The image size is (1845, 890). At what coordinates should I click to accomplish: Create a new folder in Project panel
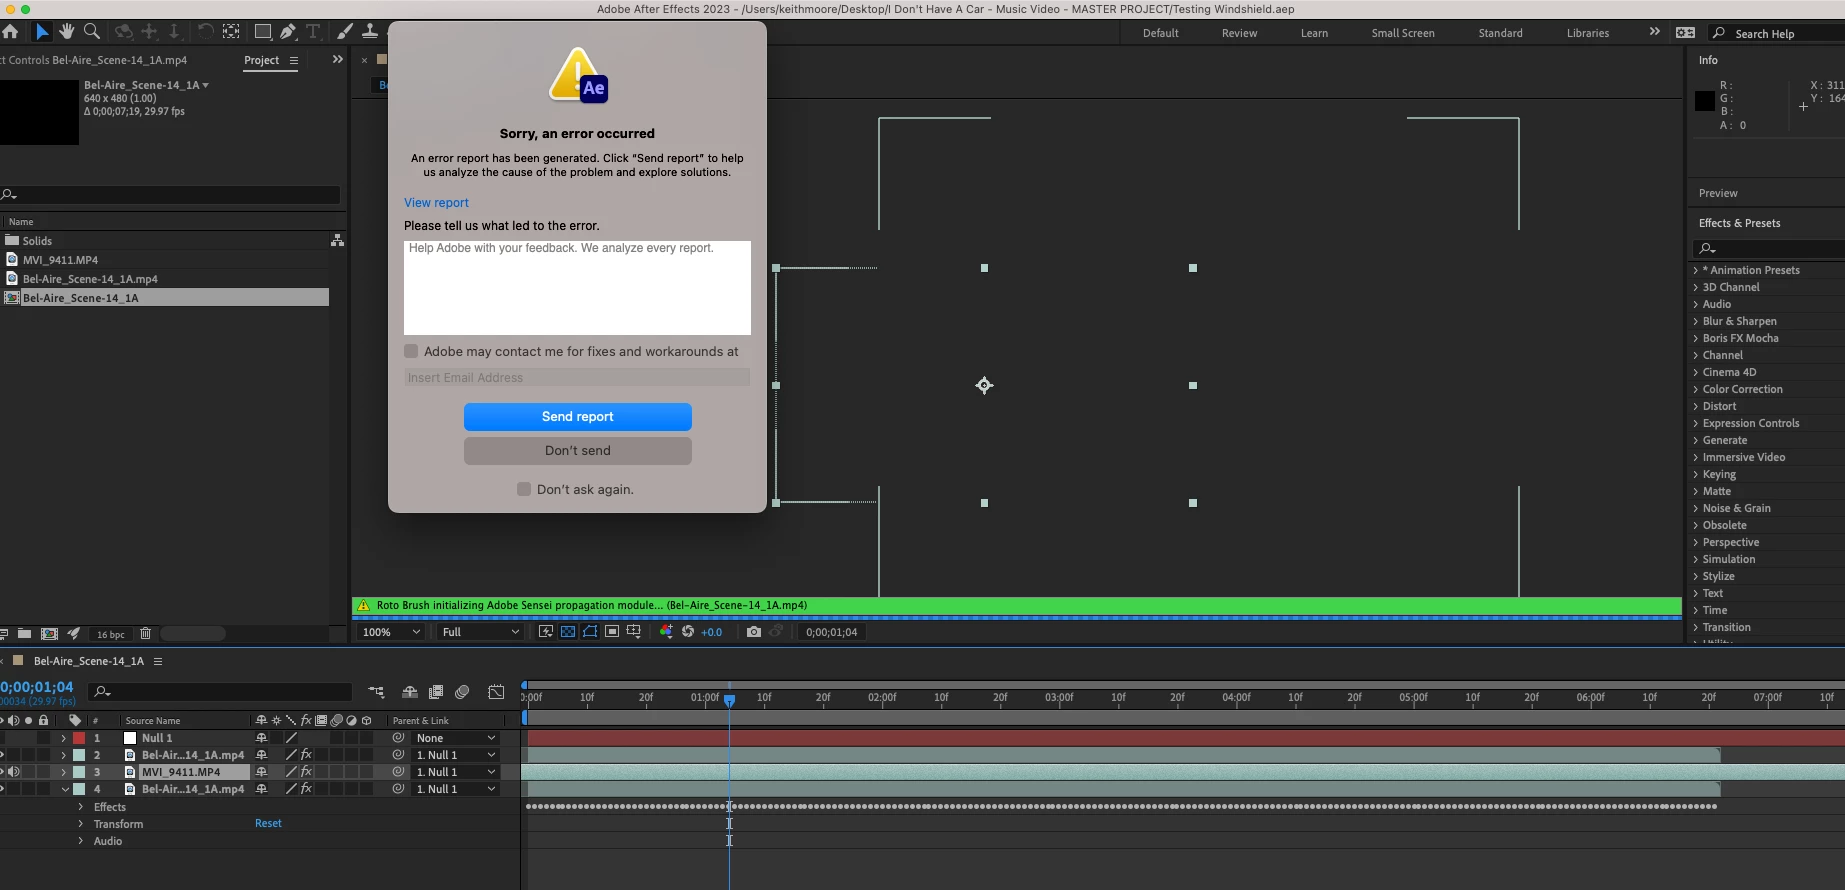[x=24, y=634]
